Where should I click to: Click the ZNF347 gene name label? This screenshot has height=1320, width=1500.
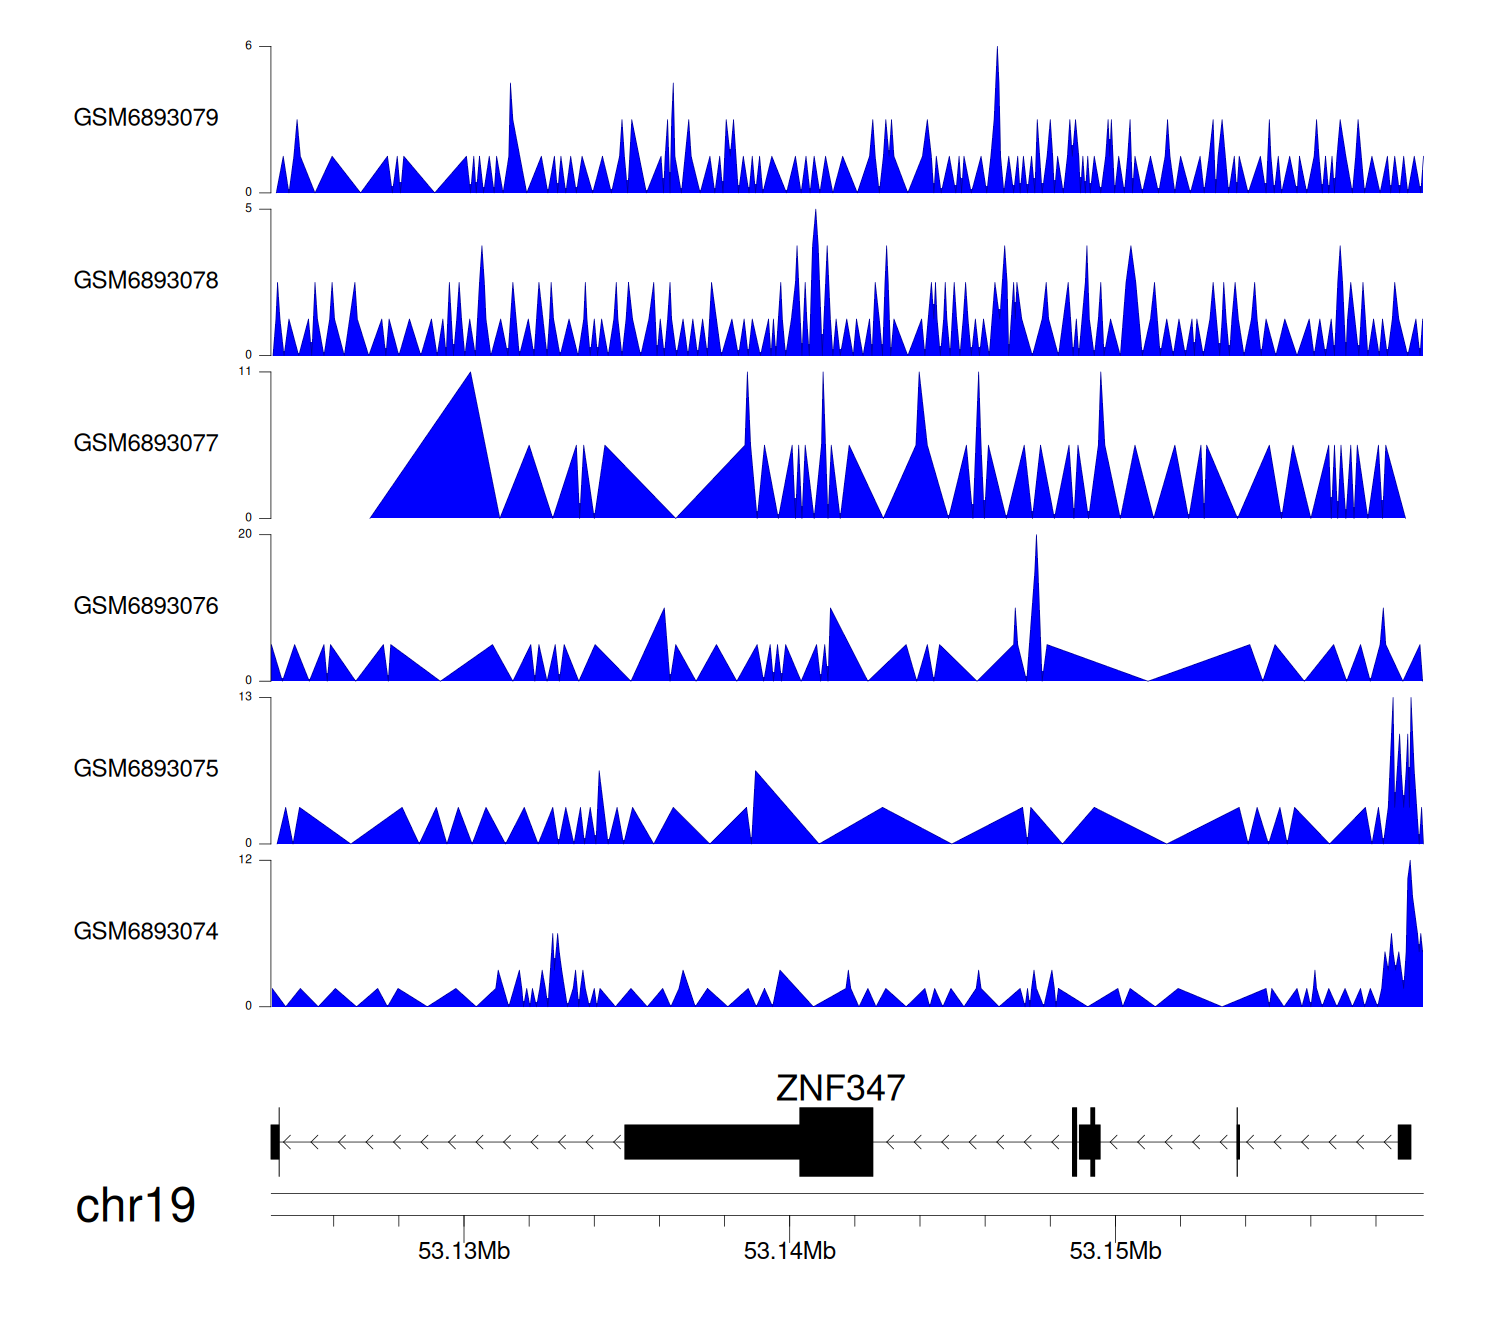pyautogui.click(x=840, y=1088)
